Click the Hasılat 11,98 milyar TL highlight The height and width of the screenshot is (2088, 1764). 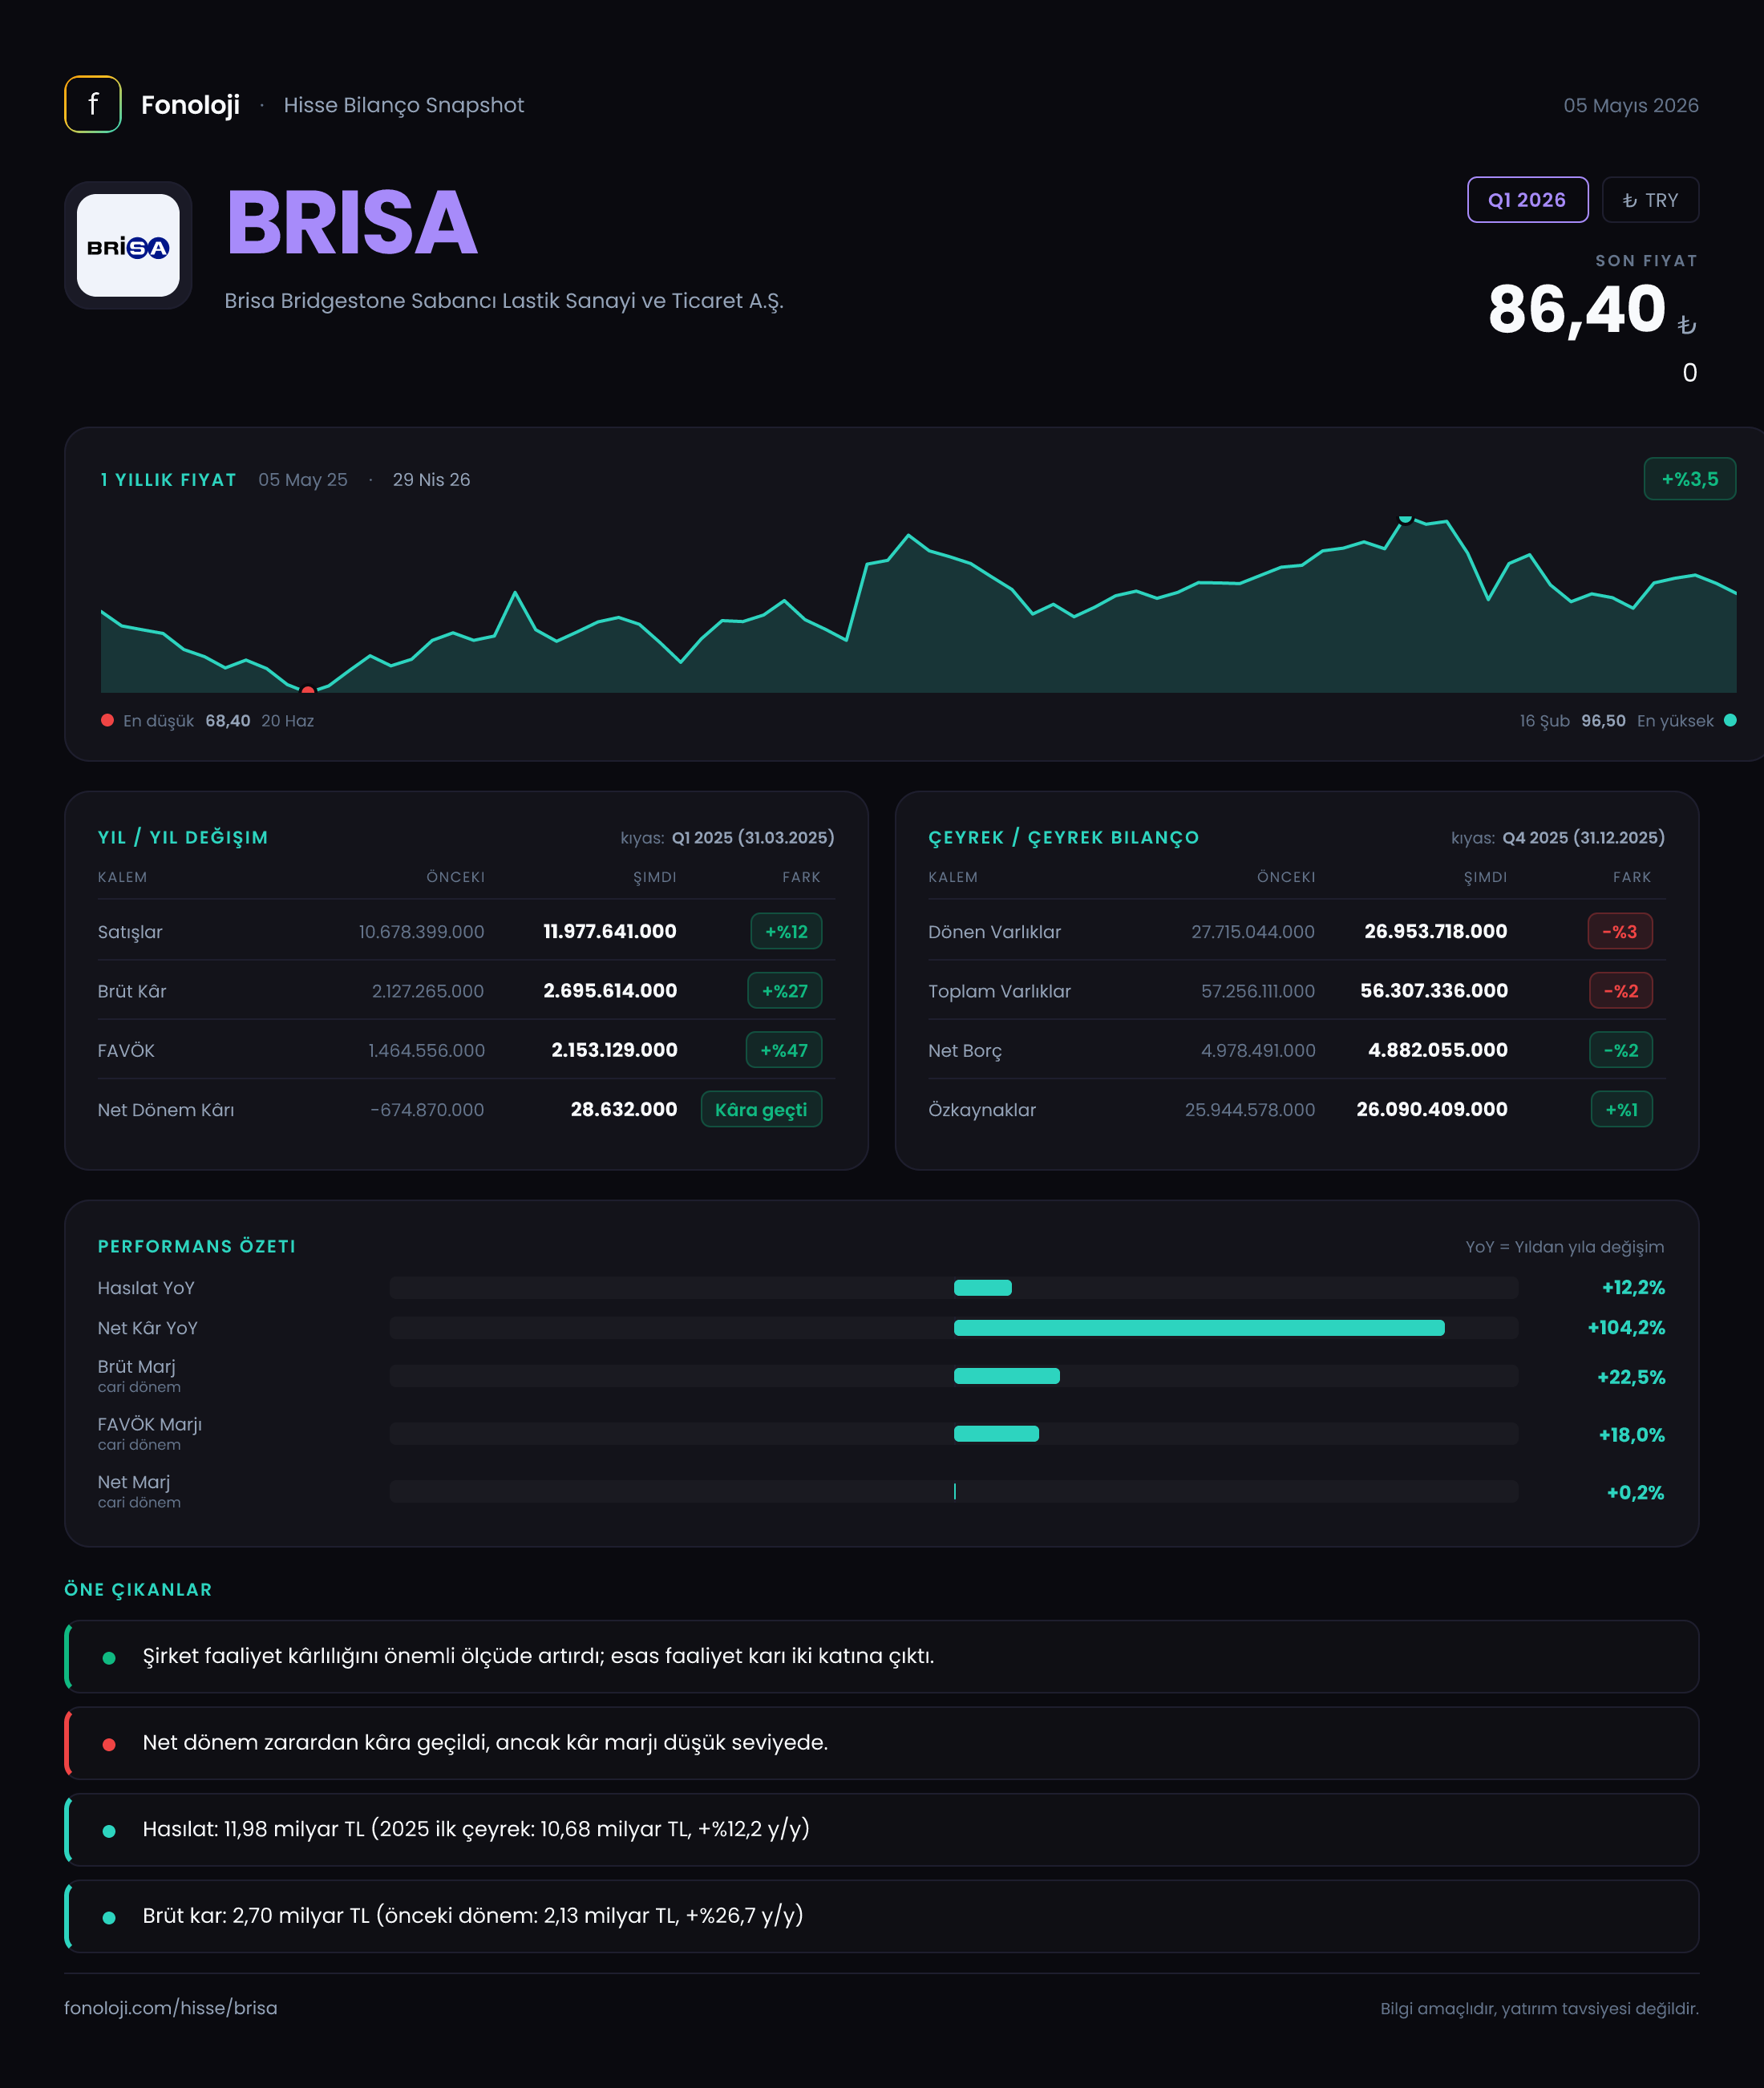(x=882, y=1829)
